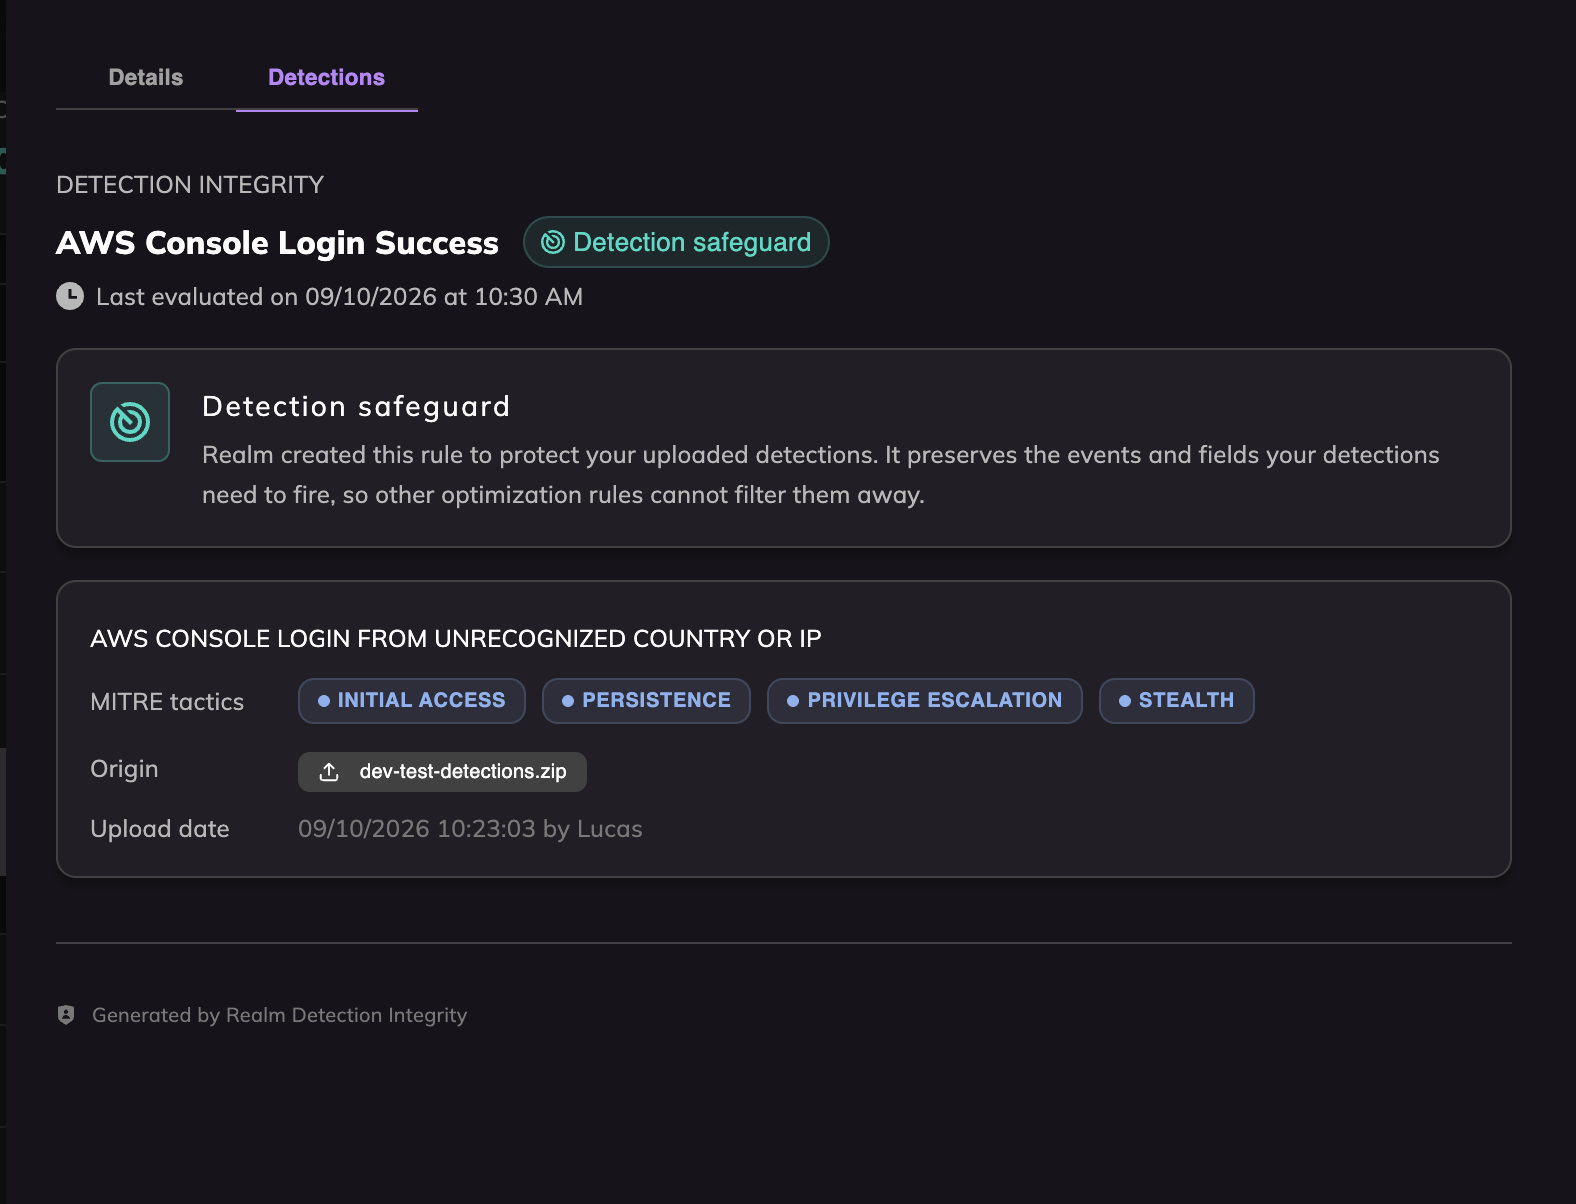This screenshot has height=1204, width=1576.
Task: Click the safeguard description paragraph
Action: pos(821,475)
